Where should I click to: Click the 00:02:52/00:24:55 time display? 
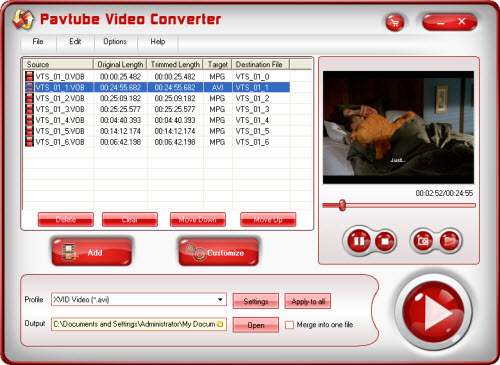point(444,193)
